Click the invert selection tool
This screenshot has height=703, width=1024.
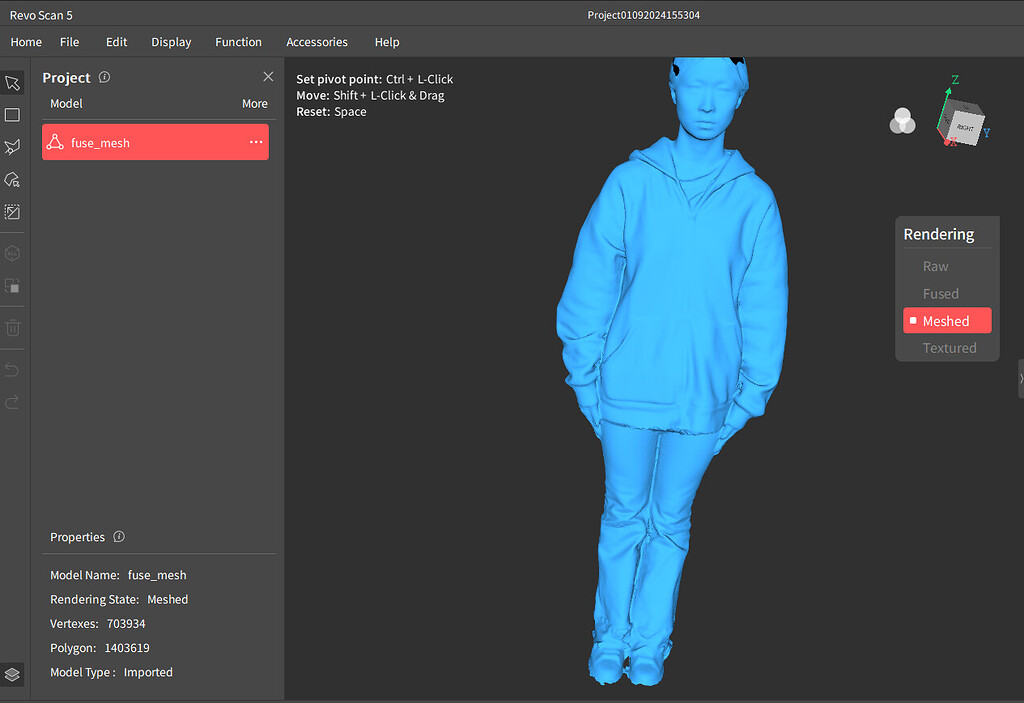[x=12, y=212]
